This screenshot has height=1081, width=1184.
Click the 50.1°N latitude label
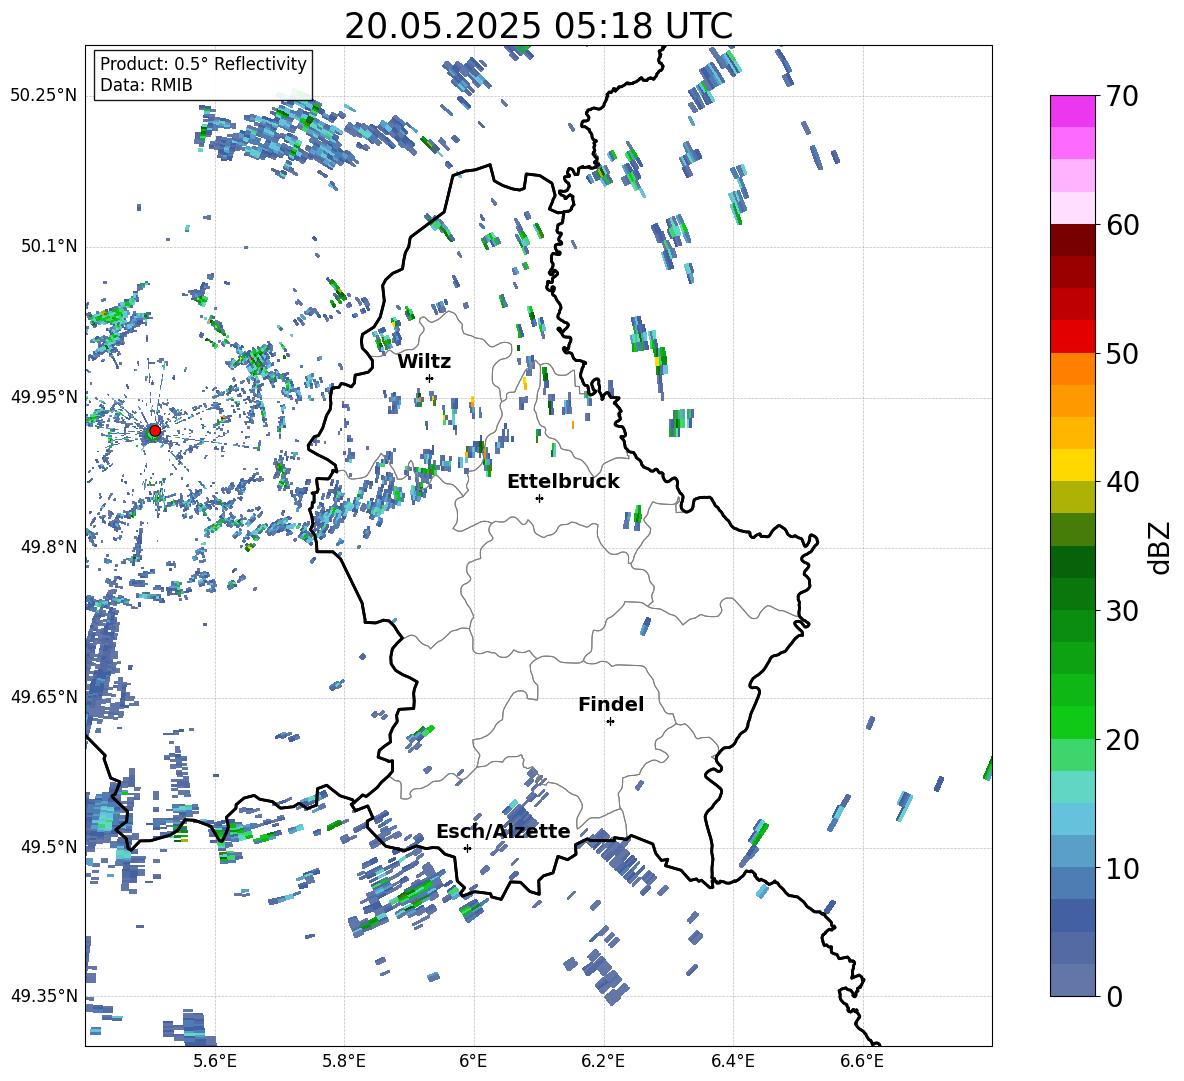[x=48, y=247]
